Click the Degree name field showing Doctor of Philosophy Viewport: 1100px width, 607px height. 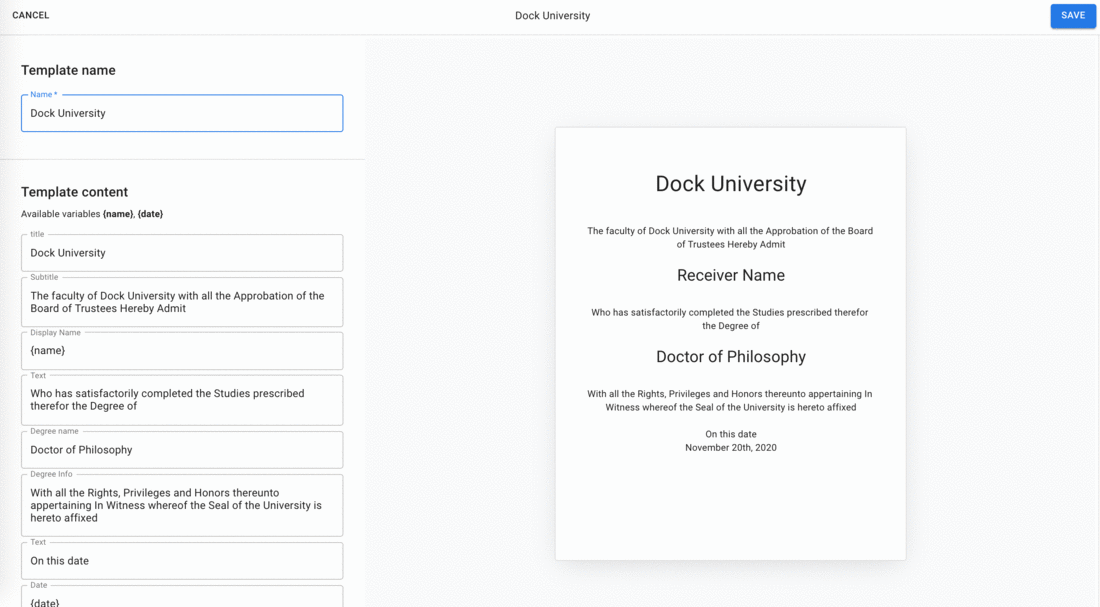181,449
